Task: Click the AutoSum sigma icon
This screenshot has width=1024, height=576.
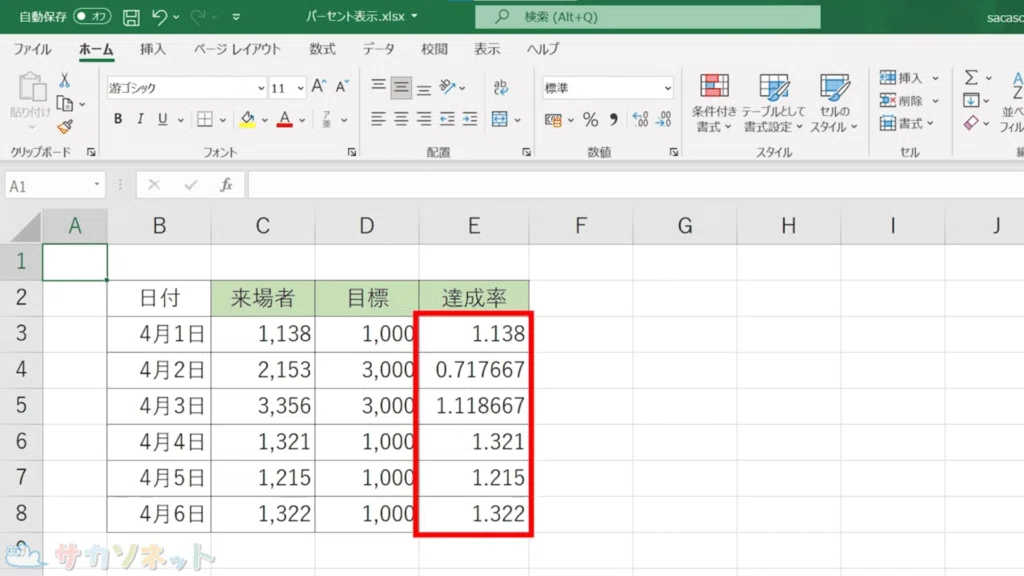Action: tap(971, 78)
